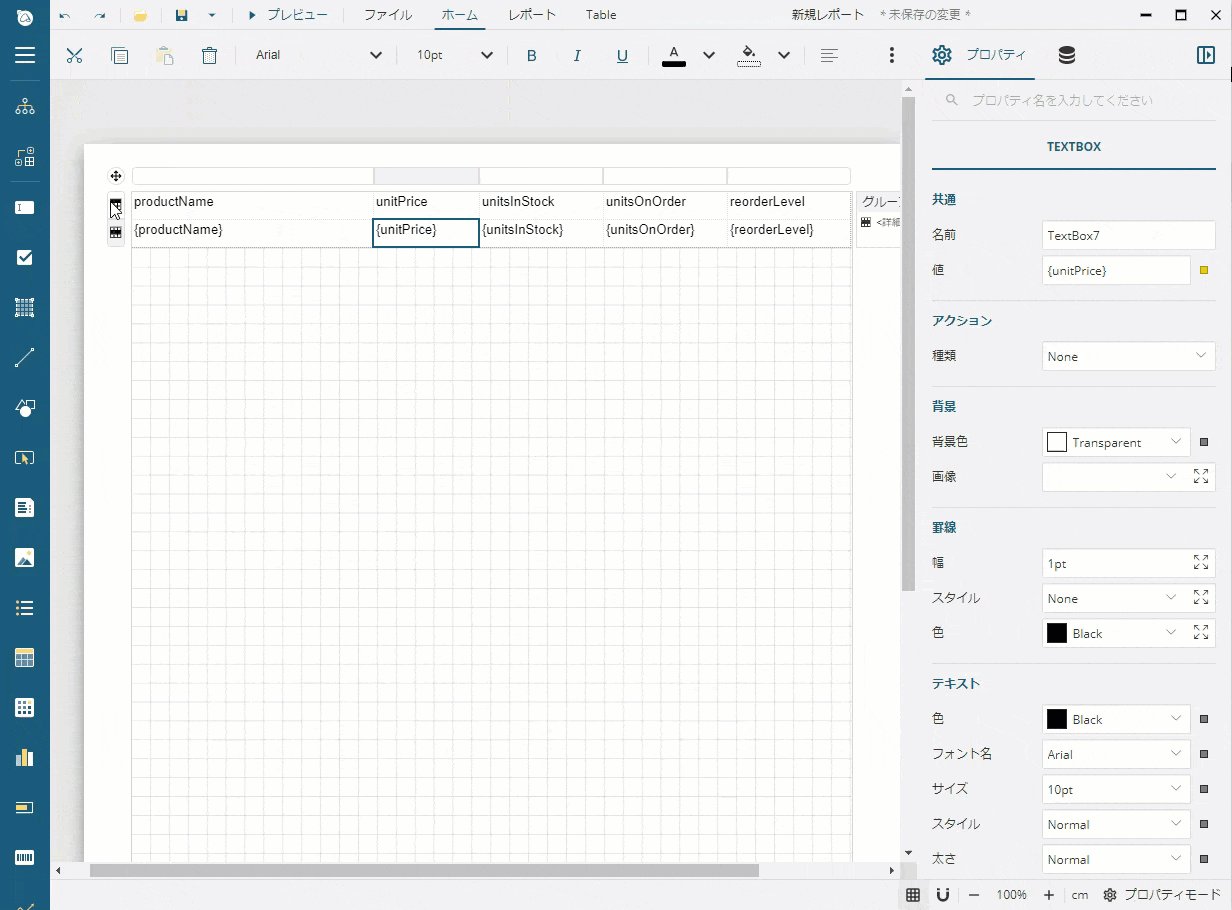Open the ファイル tab
This screenshot has width=1232, height=910.
pos(388,15)
